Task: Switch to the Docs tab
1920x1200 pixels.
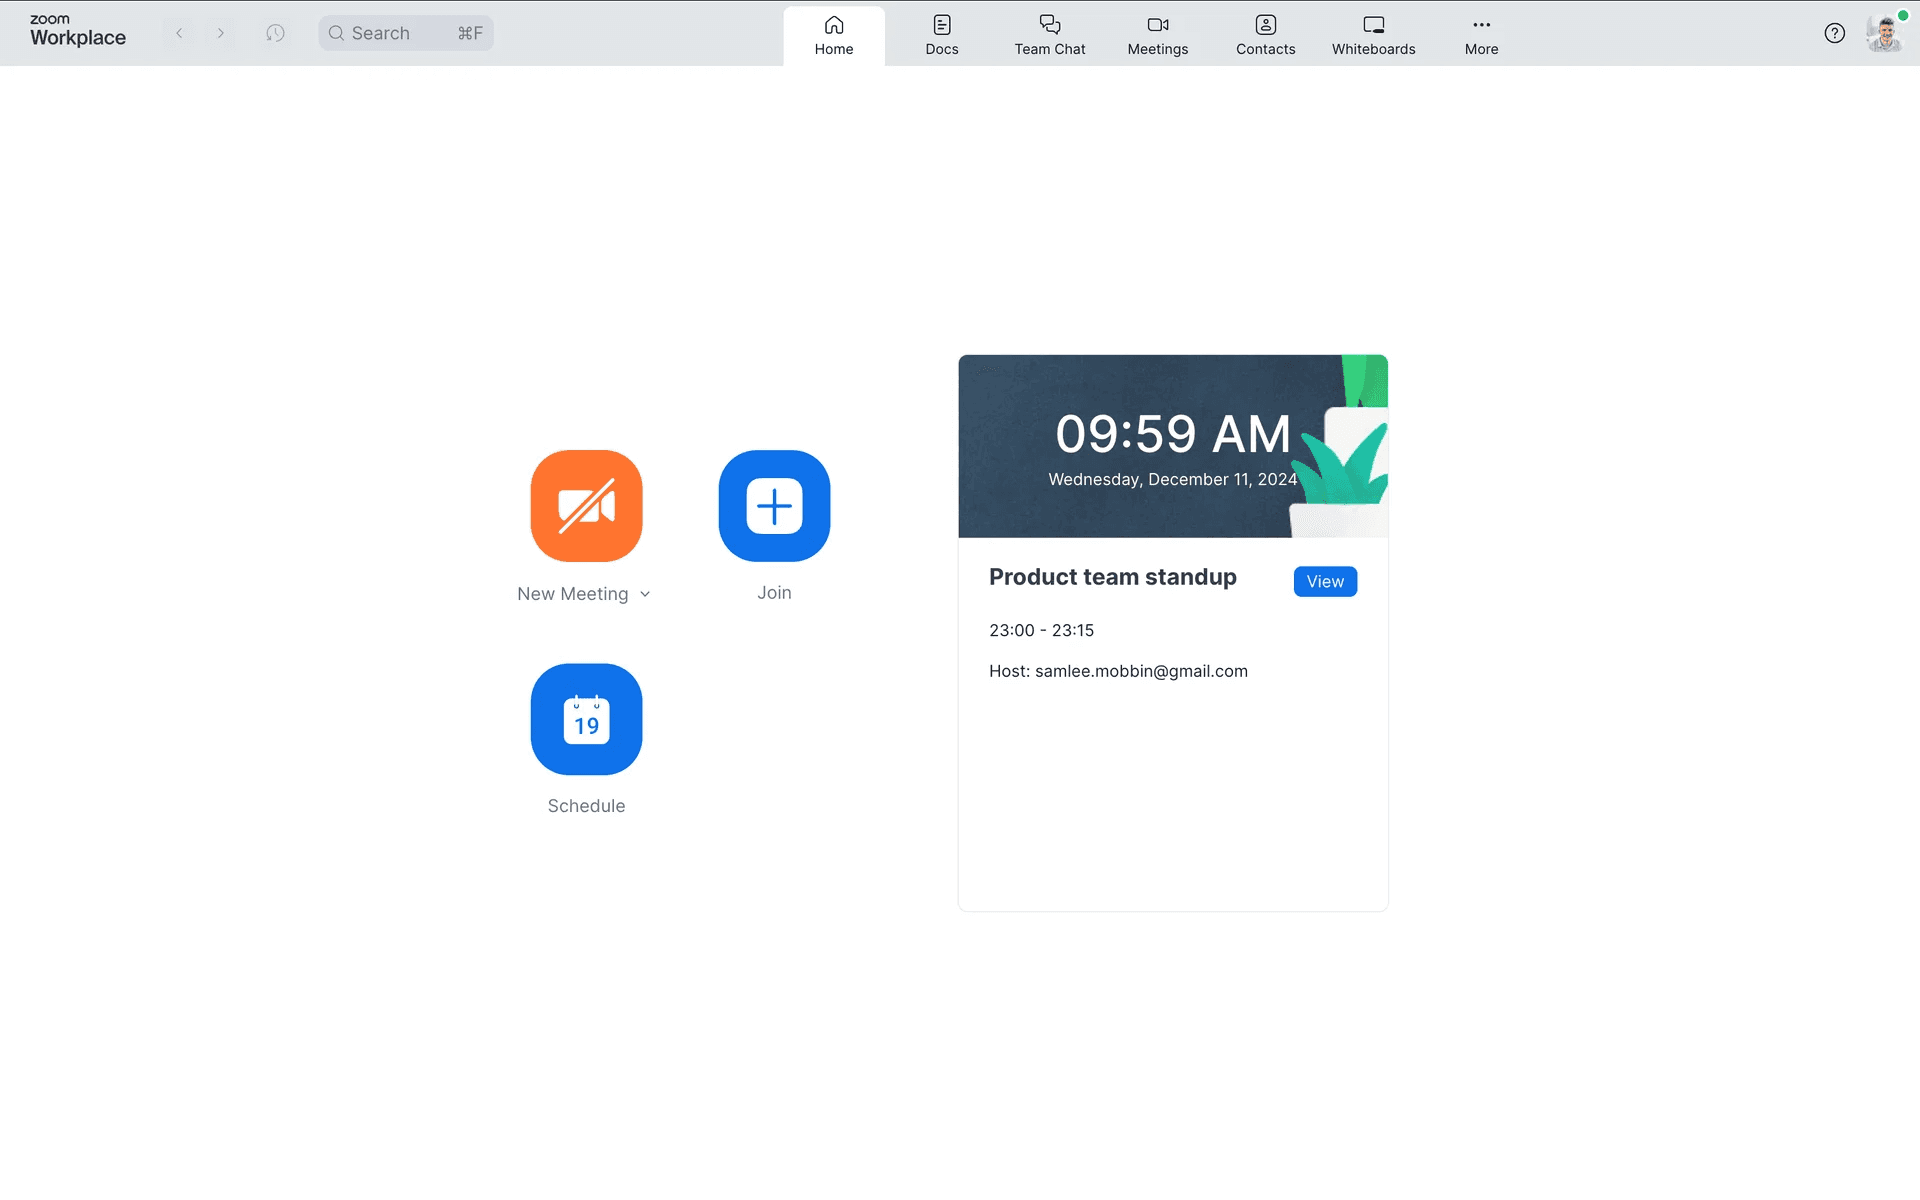Action: click(941, 35)
